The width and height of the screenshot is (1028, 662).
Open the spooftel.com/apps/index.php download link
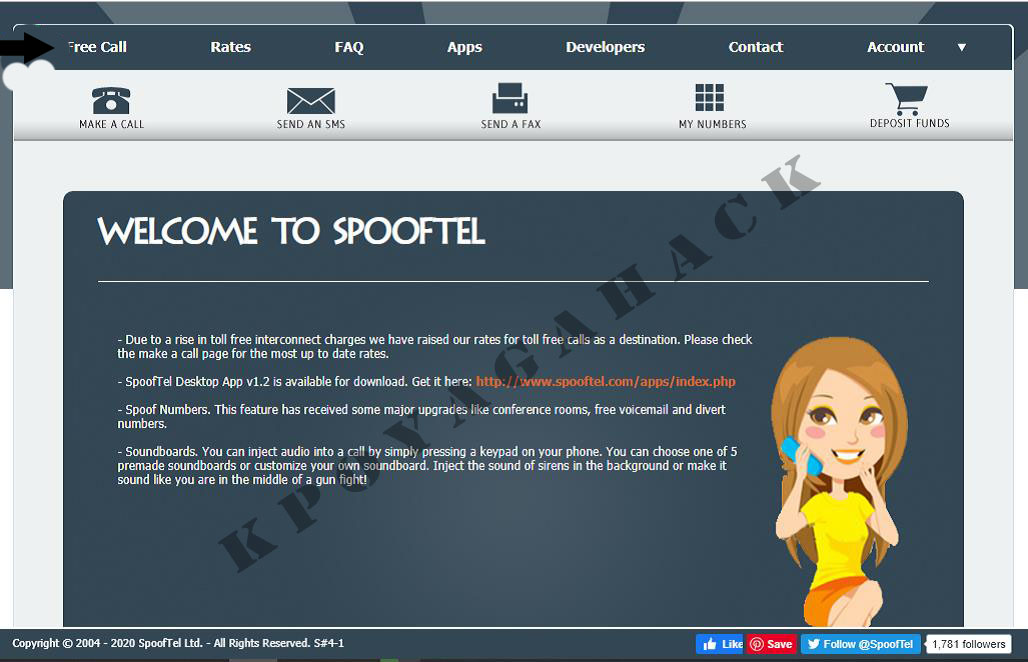[x=606, y=381]
